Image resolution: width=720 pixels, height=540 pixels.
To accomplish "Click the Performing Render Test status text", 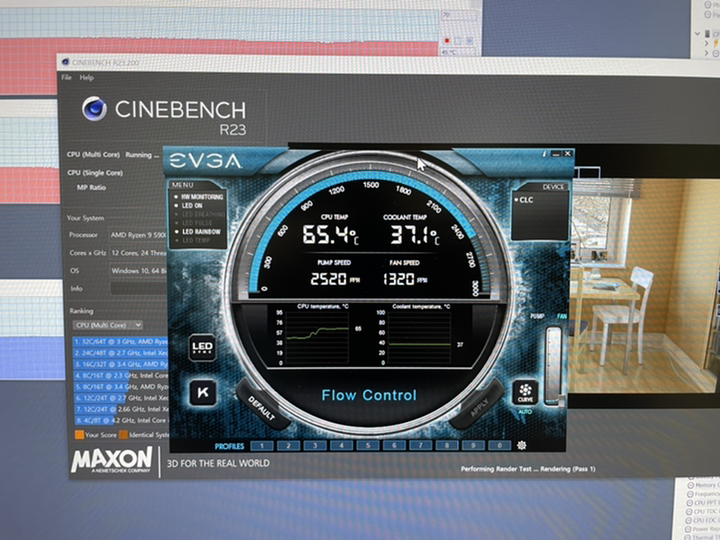I will point(528,469).
